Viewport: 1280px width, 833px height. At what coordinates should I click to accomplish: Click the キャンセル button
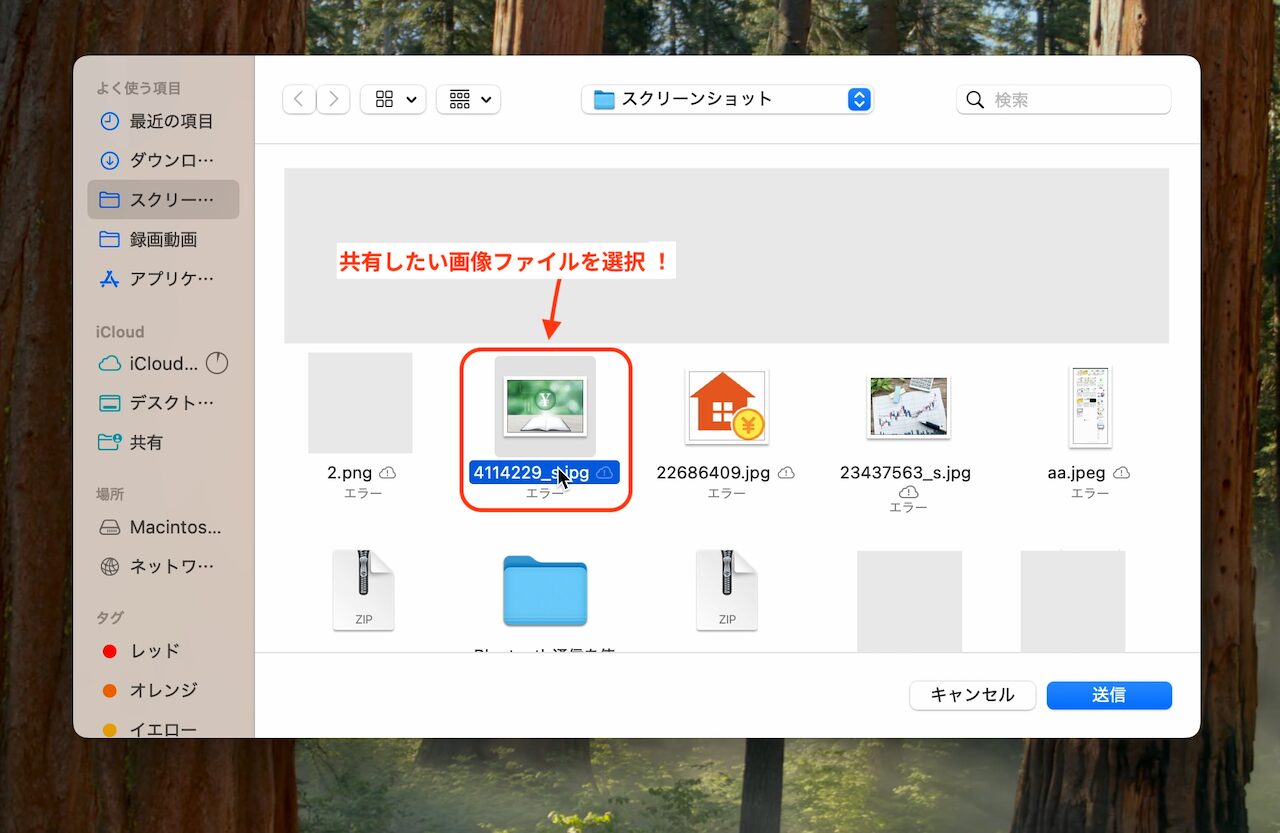[x=972, y=695]
